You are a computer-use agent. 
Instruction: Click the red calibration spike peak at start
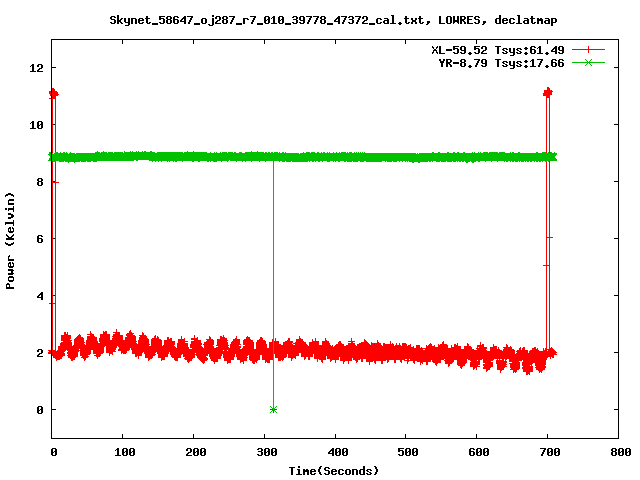(53, 94)
